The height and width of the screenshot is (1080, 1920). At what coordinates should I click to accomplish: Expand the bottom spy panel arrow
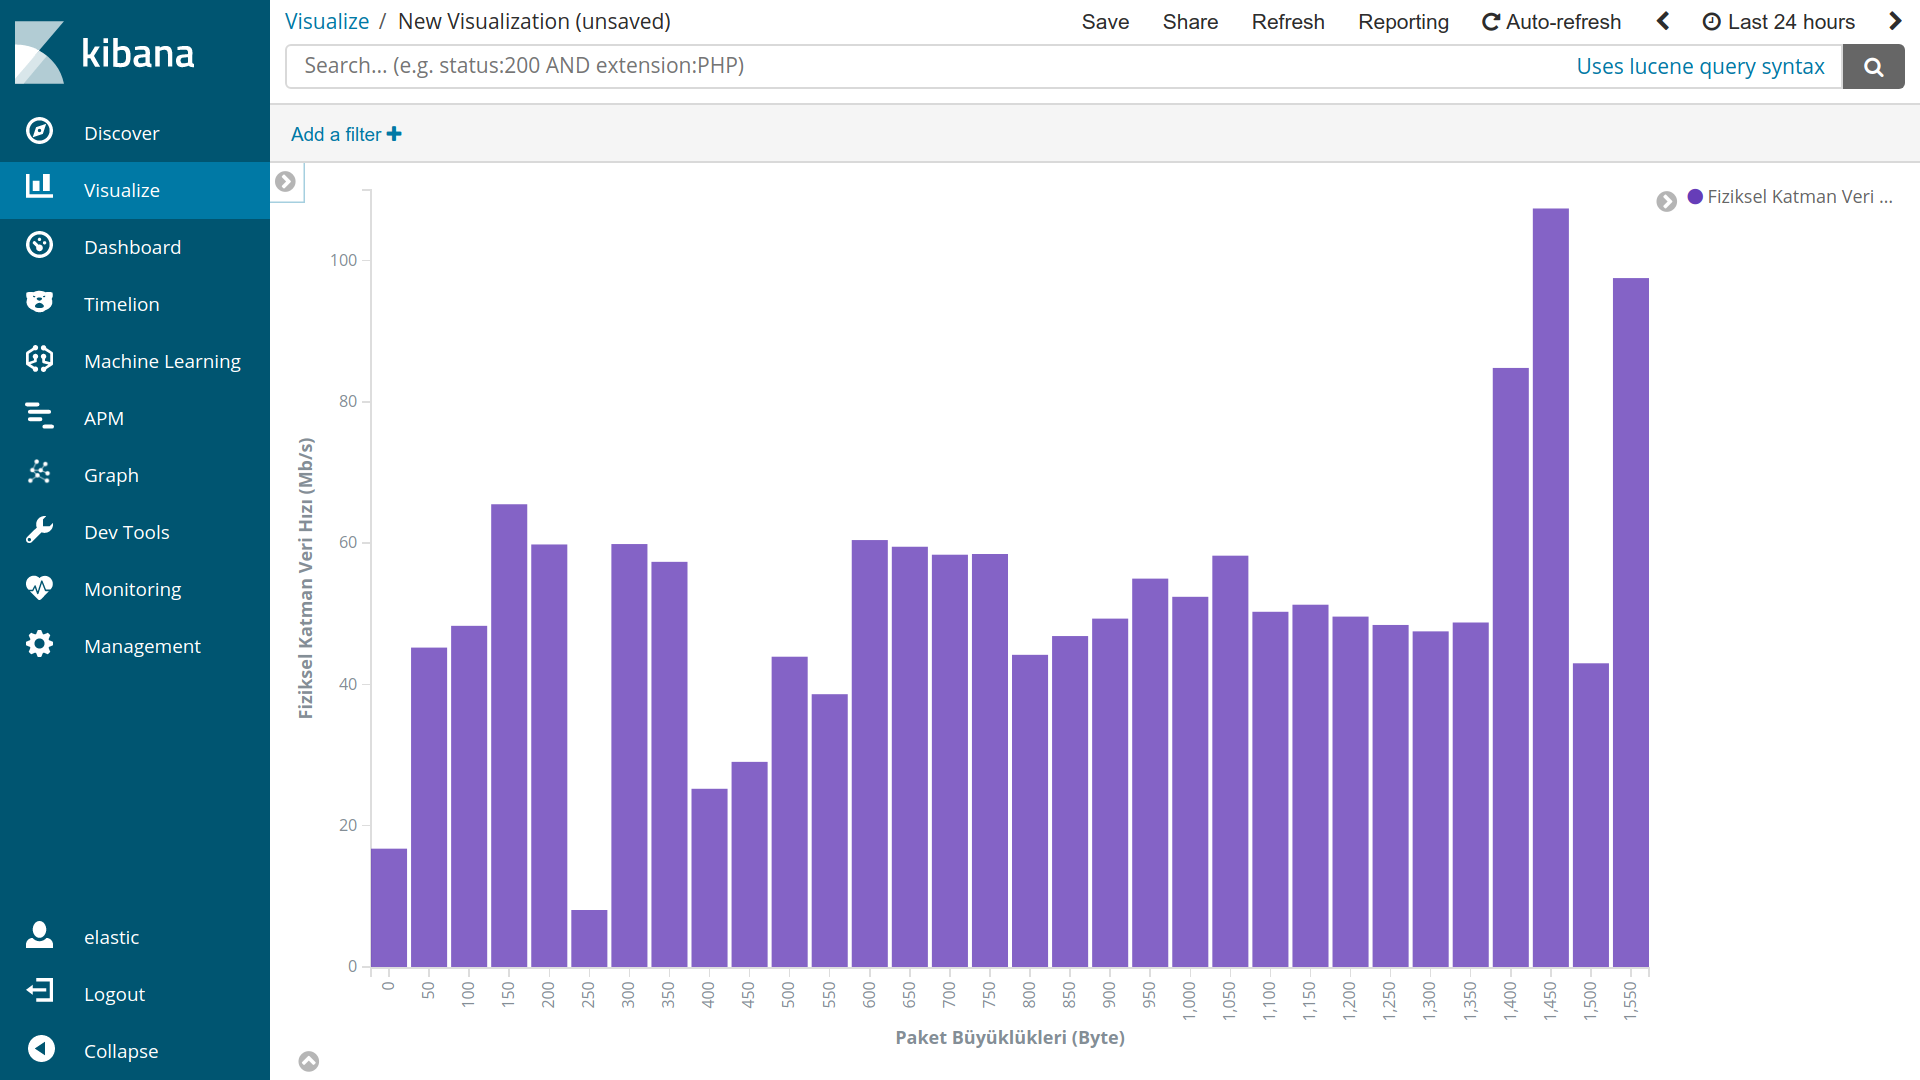point(309,1062)
